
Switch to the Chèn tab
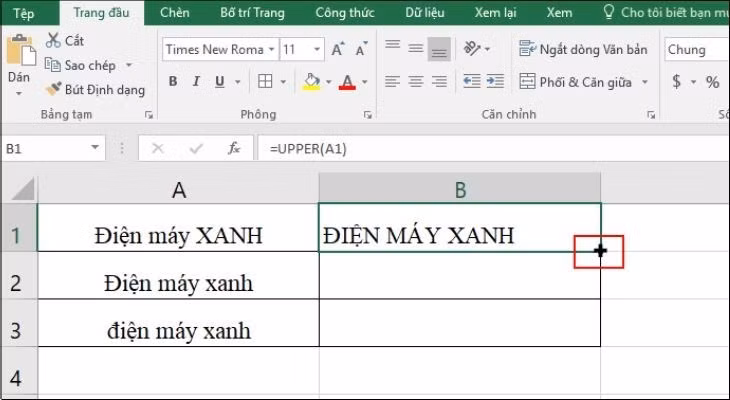(175, 13)
